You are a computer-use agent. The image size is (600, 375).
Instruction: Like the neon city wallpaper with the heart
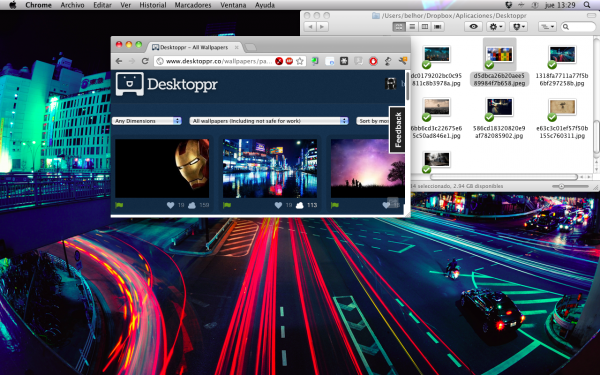279,205
